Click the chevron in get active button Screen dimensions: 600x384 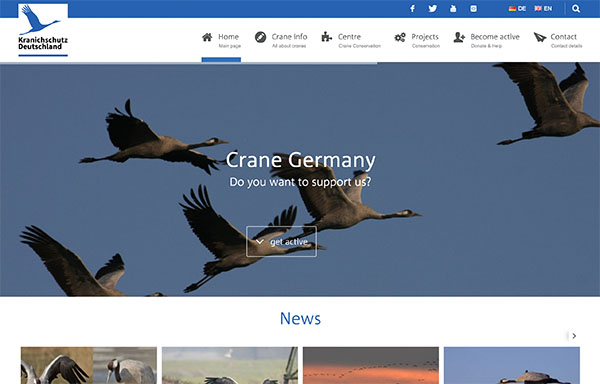tap(259, 242)
